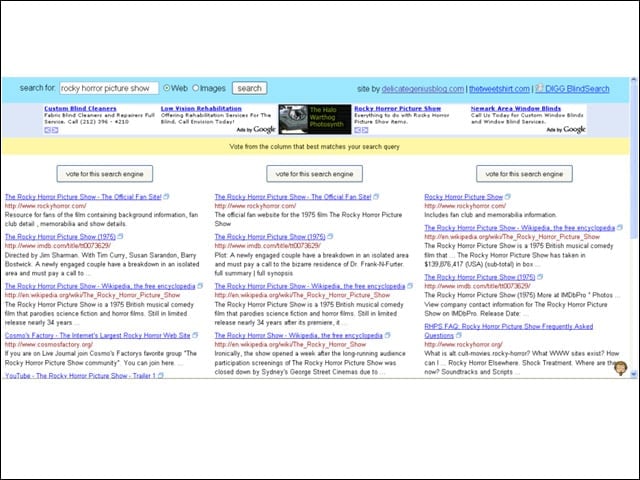Click right column www.rockyhorror.org URL
This screenshot has width=640, height=480.
464,344
